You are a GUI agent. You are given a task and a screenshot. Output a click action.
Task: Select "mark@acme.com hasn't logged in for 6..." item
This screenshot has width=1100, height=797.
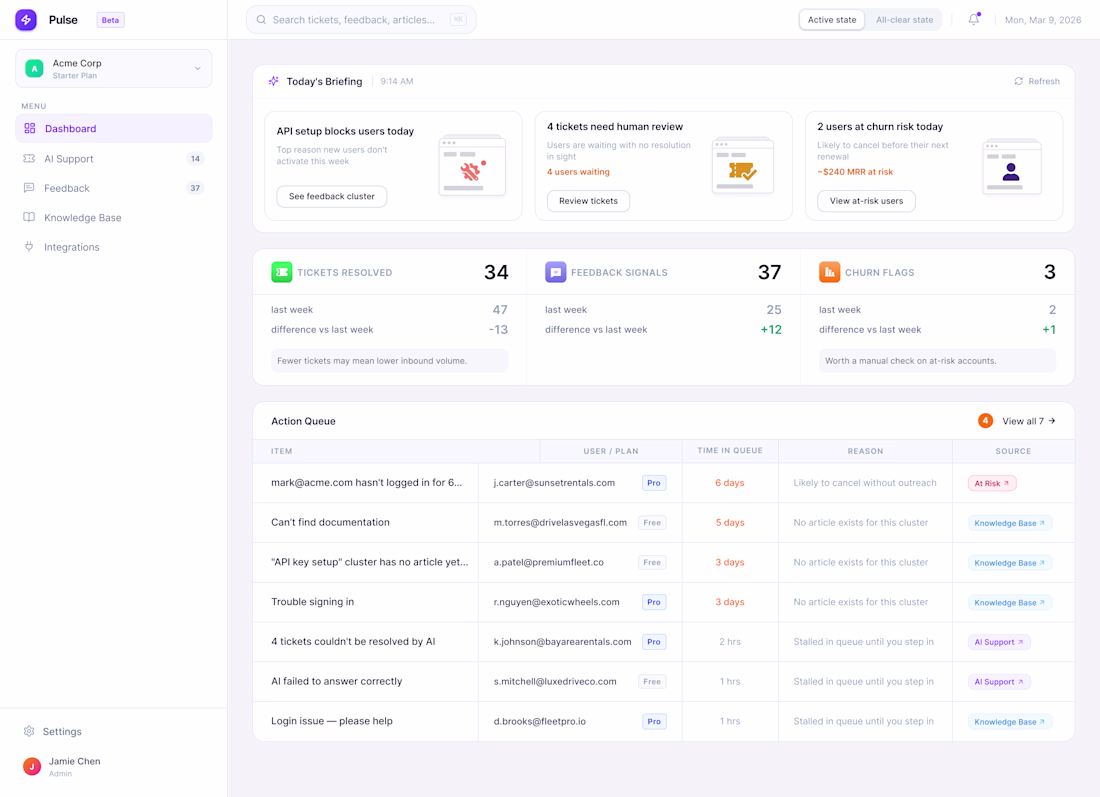[x=366, y=483]
